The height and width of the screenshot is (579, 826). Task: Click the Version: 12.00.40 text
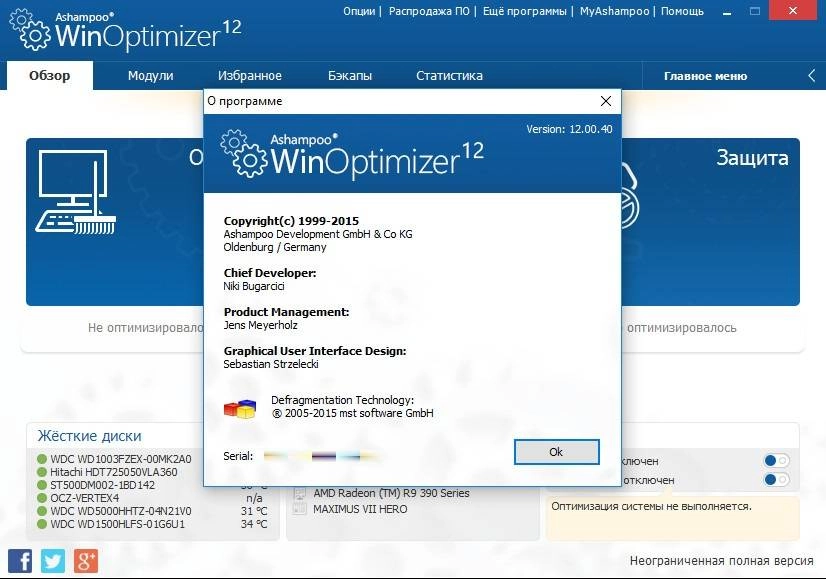click(569, 129)
